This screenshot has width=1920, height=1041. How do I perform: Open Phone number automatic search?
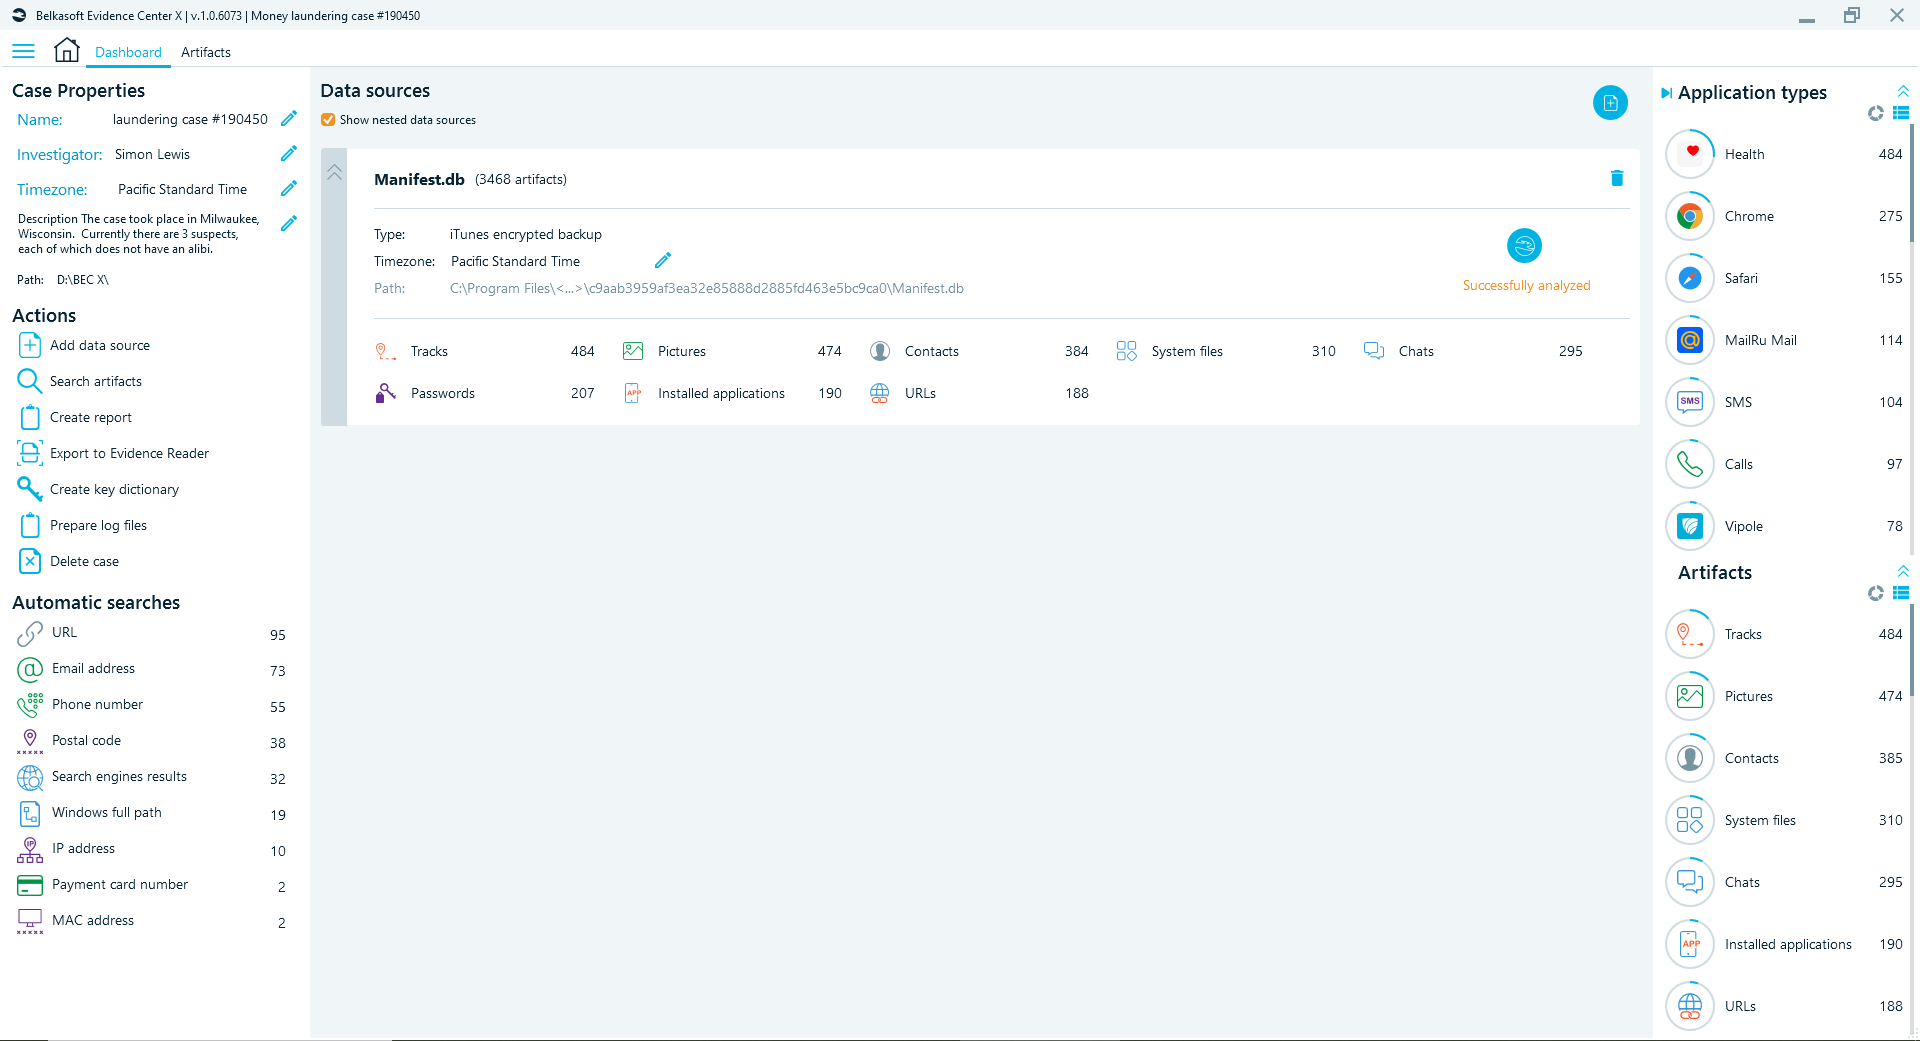(151, 705)
